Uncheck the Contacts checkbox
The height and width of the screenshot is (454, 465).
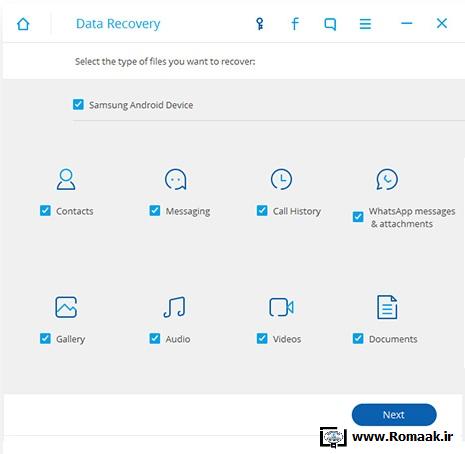pyautogui.click(x=45, y=211)
